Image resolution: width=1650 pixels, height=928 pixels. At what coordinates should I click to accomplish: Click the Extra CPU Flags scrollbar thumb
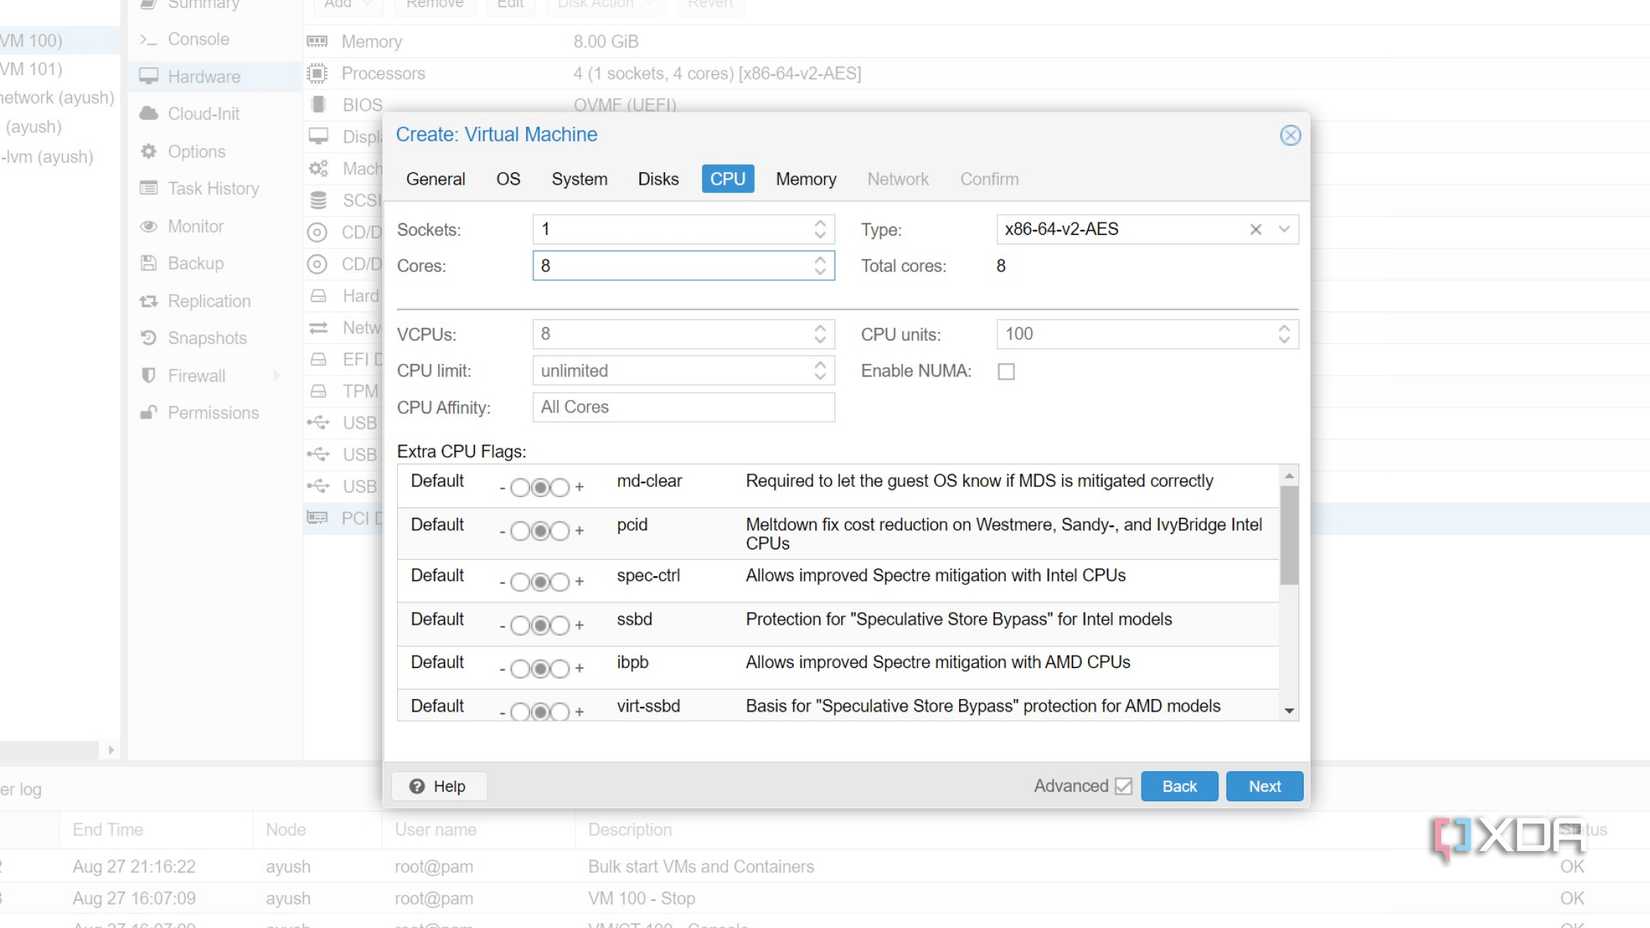pyautogui.click(x=1289, y=535)
